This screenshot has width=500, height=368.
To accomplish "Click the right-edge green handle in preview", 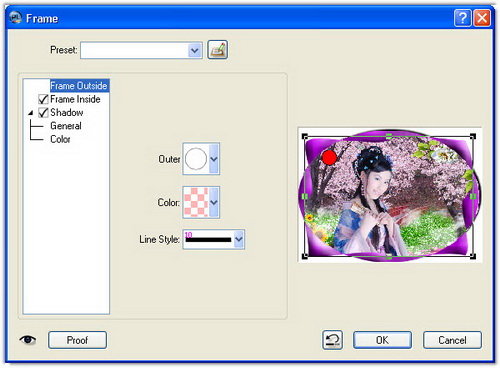I will point(473,196).
